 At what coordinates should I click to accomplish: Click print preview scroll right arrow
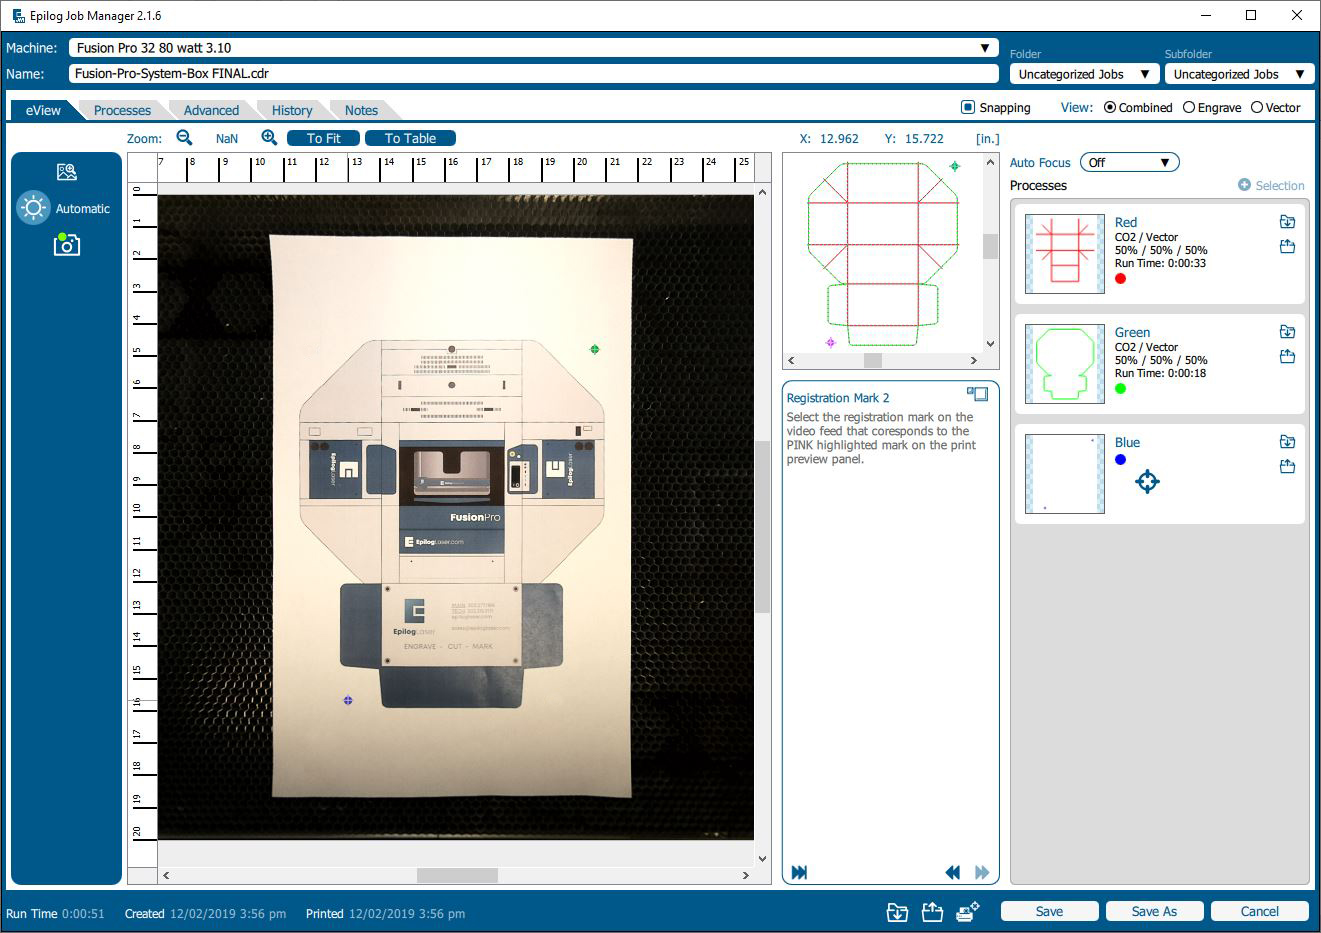click(973, 360)
